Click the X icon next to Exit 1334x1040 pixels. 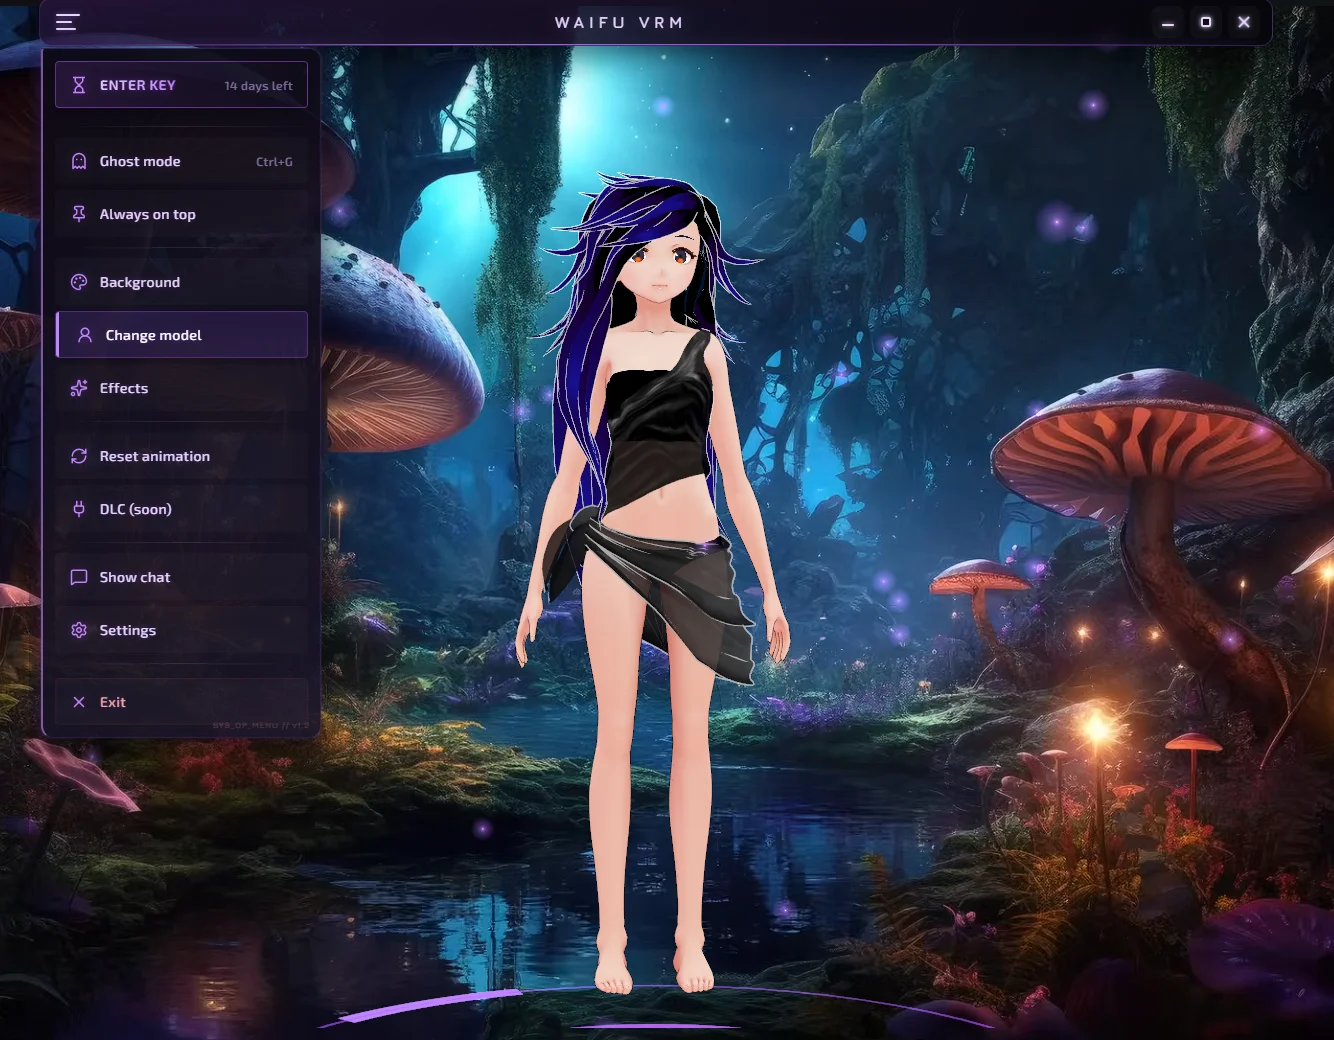79,701
